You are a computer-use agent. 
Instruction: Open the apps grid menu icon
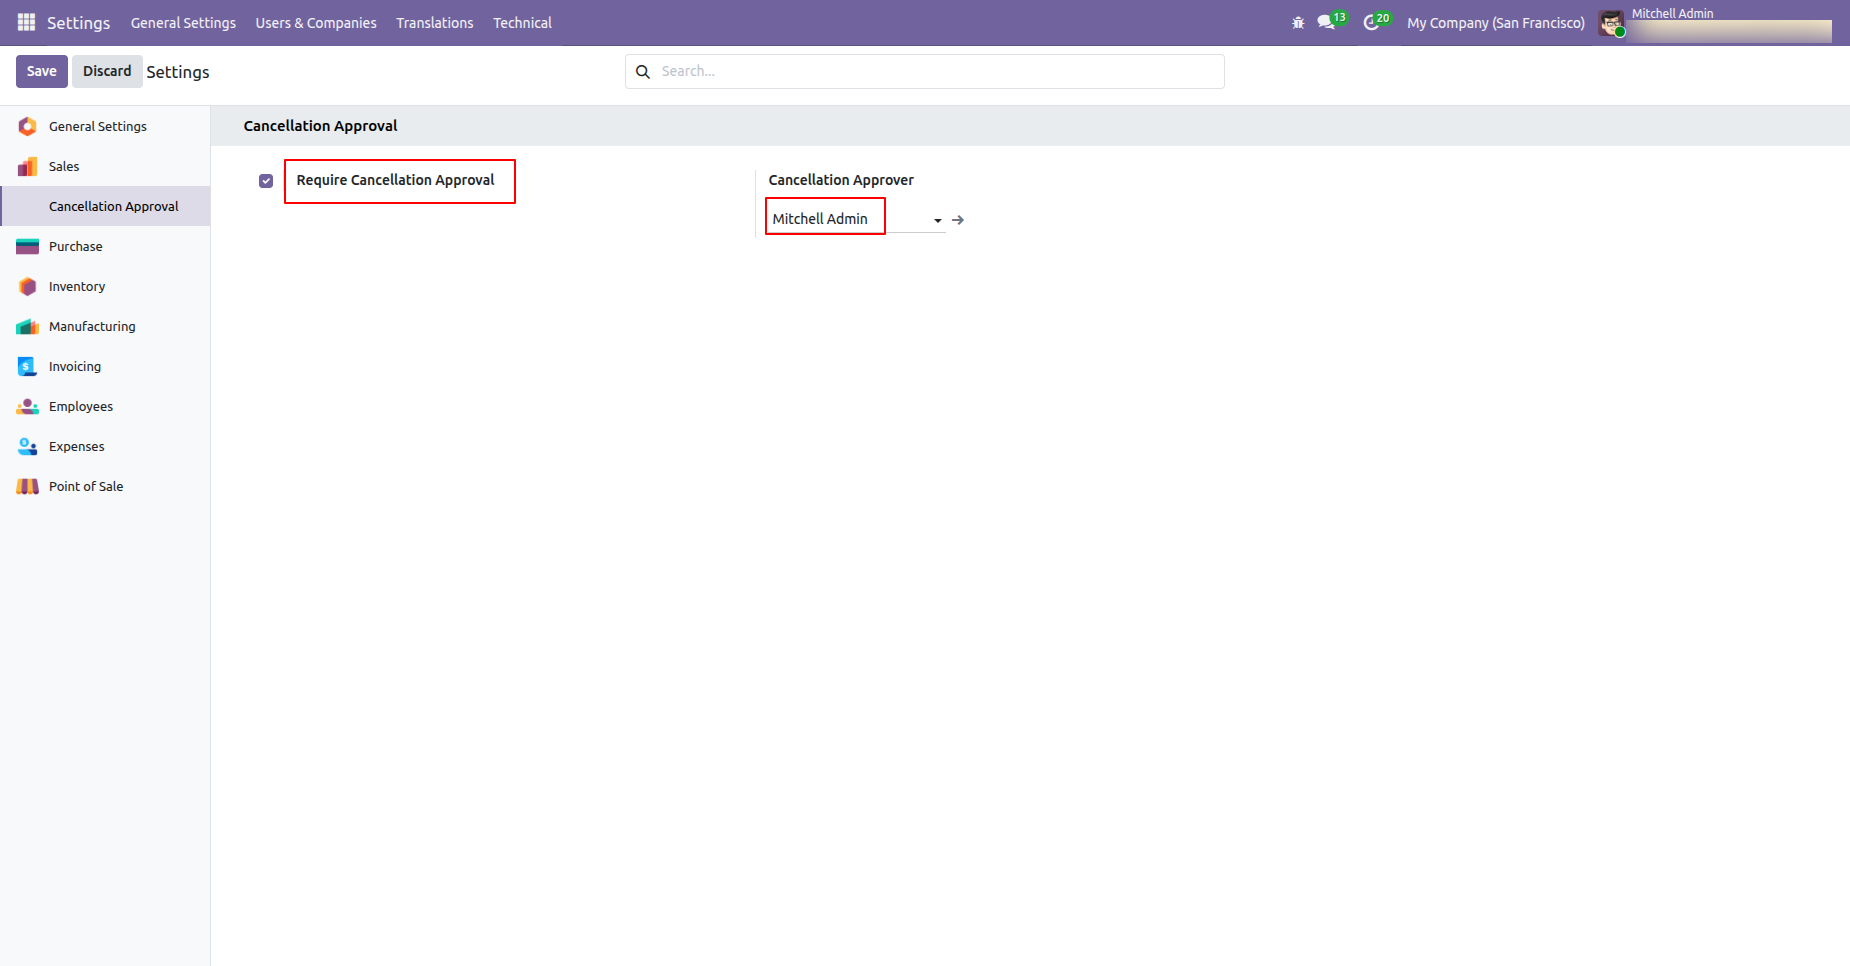tap(27, 22)
